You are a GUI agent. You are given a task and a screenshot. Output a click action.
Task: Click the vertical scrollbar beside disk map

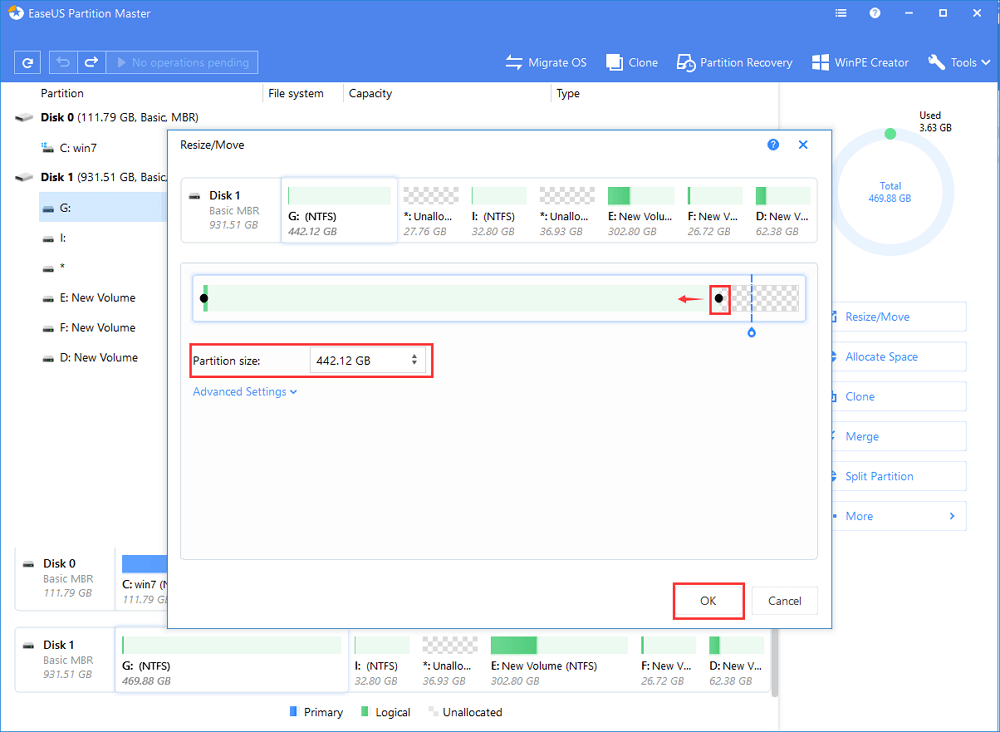774,663
